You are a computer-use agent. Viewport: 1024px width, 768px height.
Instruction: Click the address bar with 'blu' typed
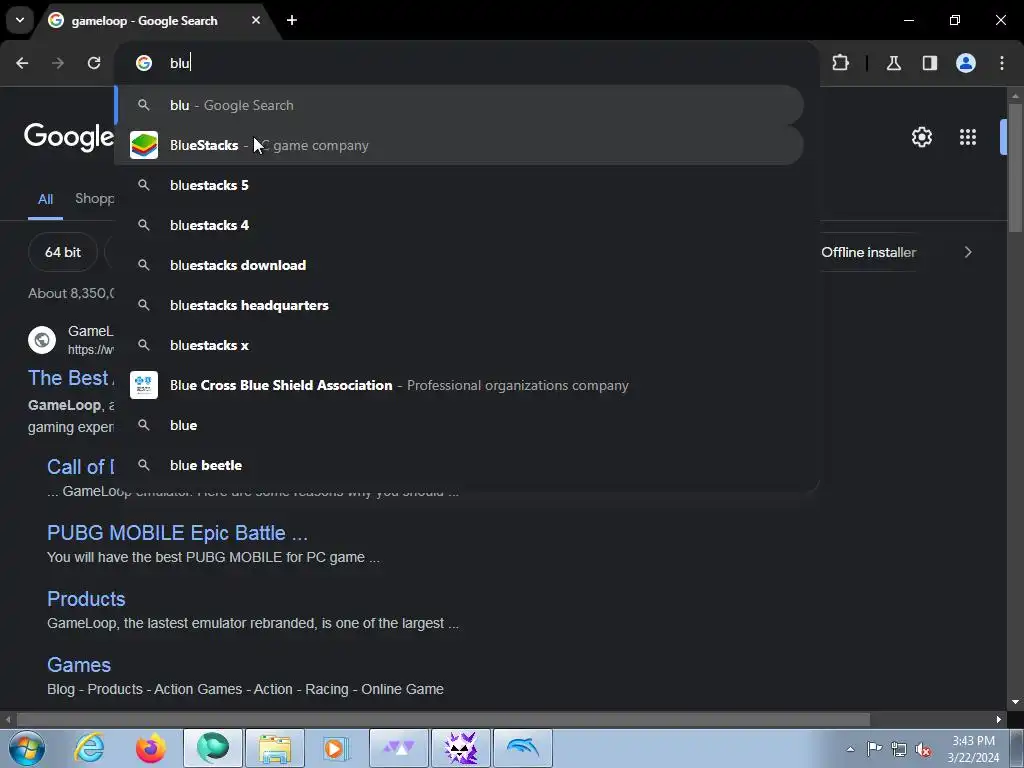coord(467,63)
